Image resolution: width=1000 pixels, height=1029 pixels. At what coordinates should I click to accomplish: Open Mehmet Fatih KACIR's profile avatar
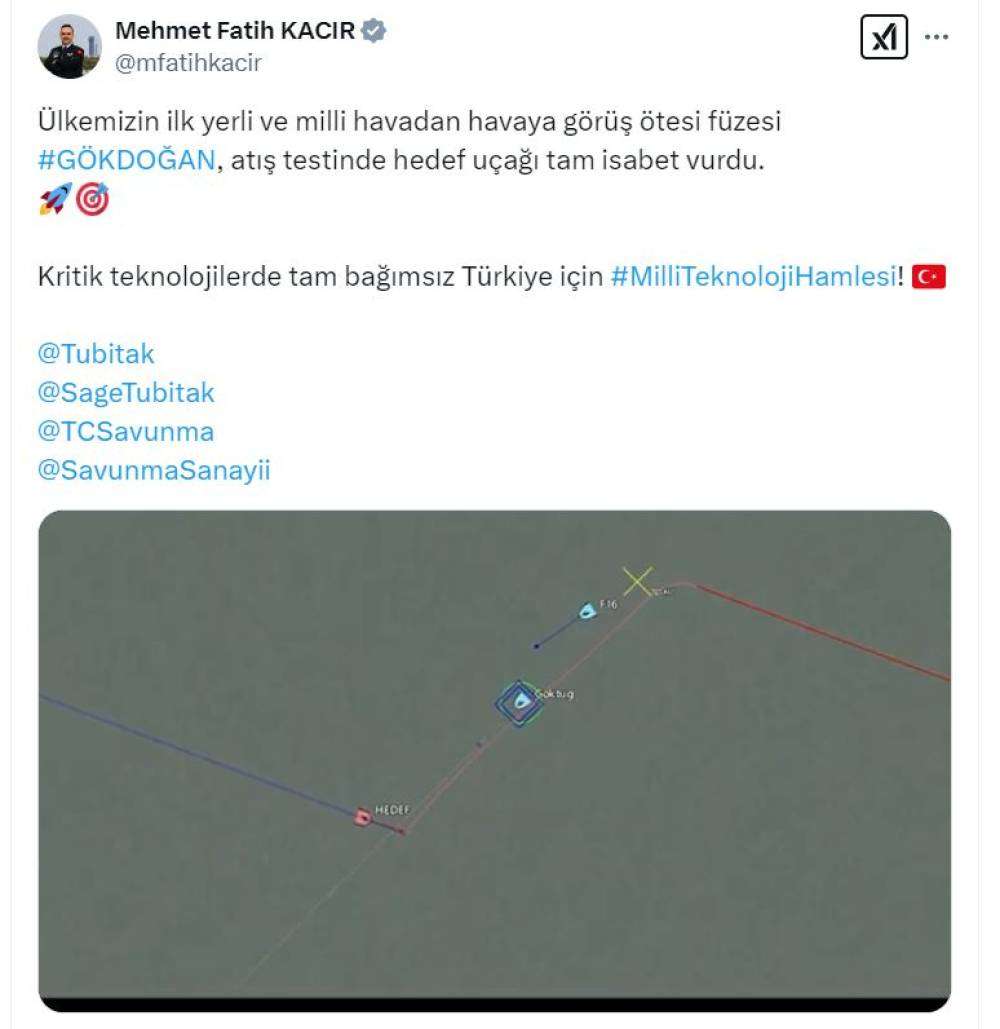click(70, 47)
